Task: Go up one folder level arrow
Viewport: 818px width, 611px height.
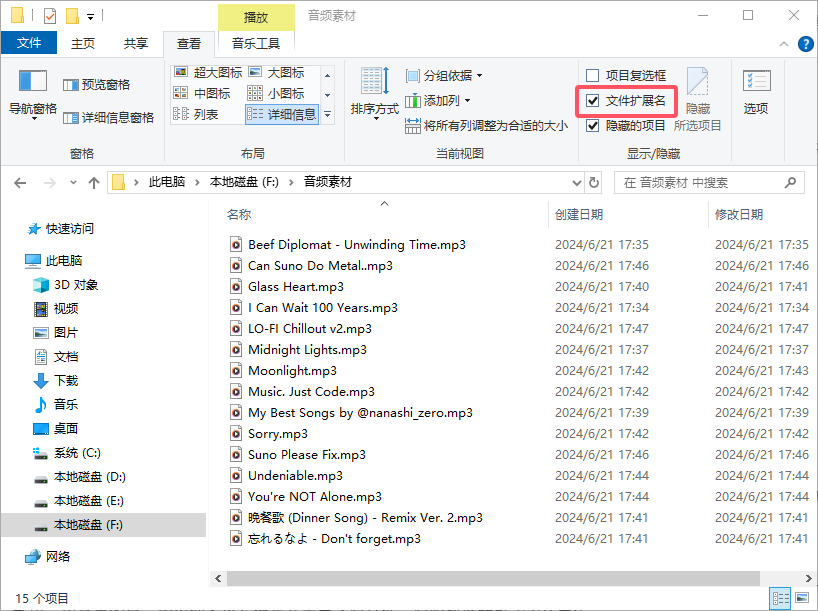Action: [x=94, y=183]
